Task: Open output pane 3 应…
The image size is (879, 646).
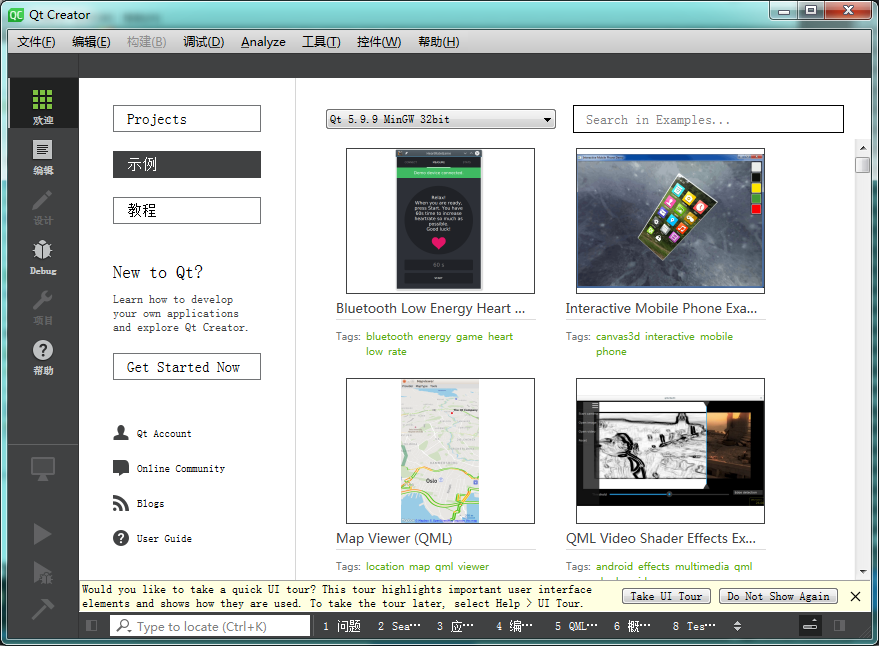Action: click(455, 626)
